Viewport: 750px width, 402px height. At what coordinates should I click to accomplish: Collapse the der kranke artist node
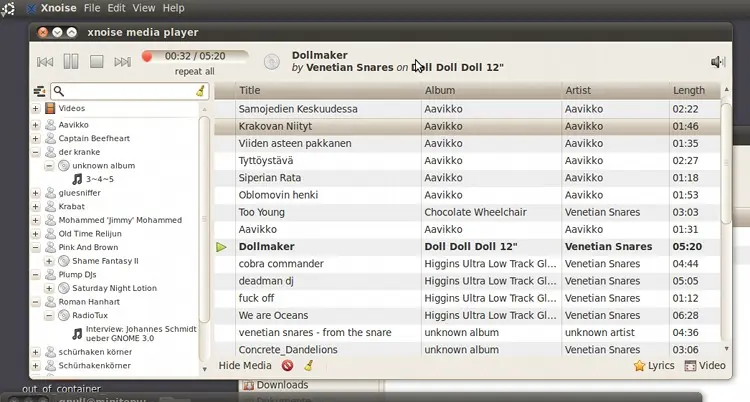pyautogui.click(x=35, y=152)
